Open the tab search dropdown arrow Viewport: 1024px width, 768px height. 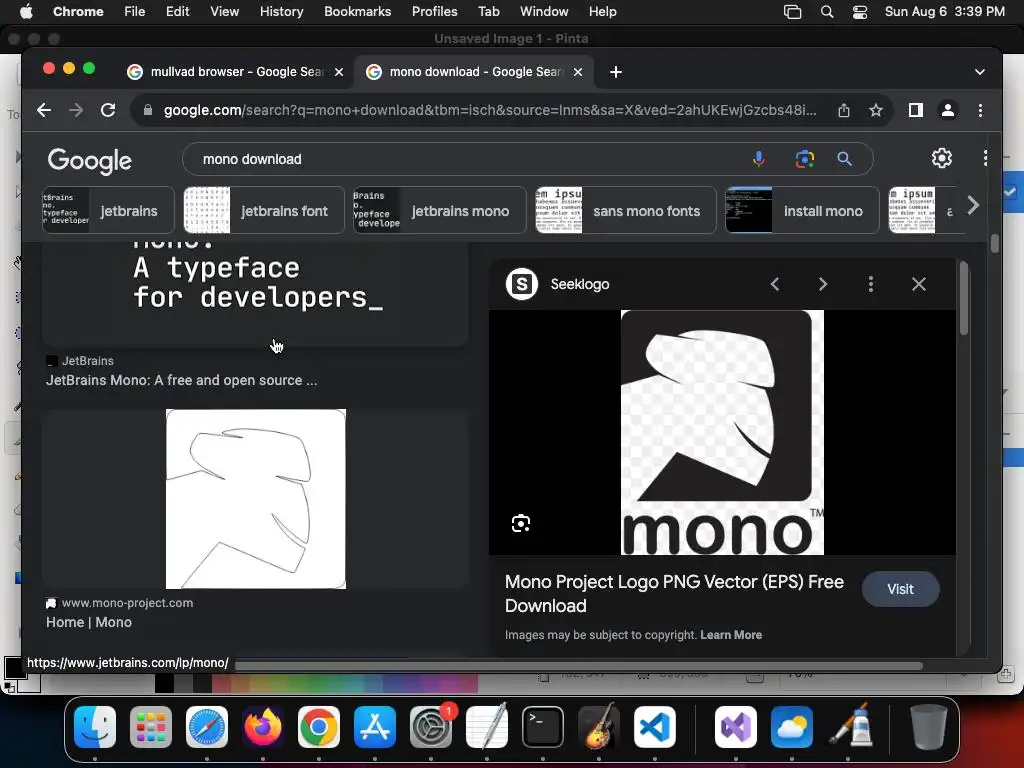tap(980, 72)
